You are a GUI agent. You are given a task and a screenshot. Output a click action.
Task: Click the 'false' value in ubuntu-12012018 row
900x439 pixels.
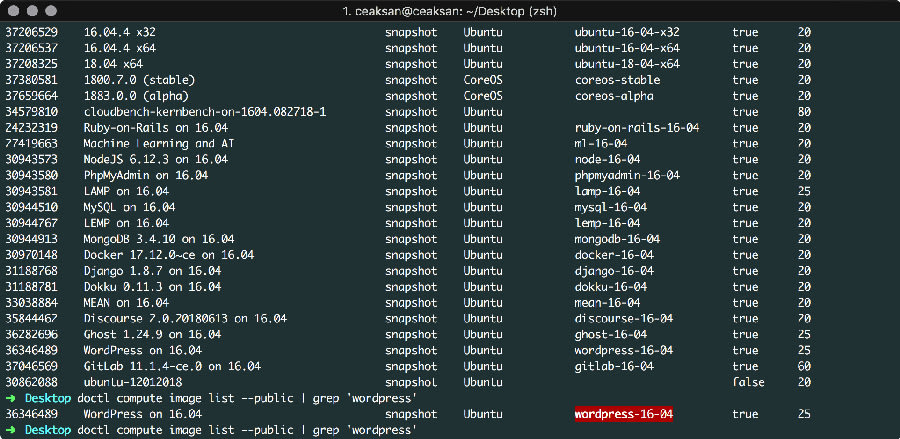click(x=748, y=382)
